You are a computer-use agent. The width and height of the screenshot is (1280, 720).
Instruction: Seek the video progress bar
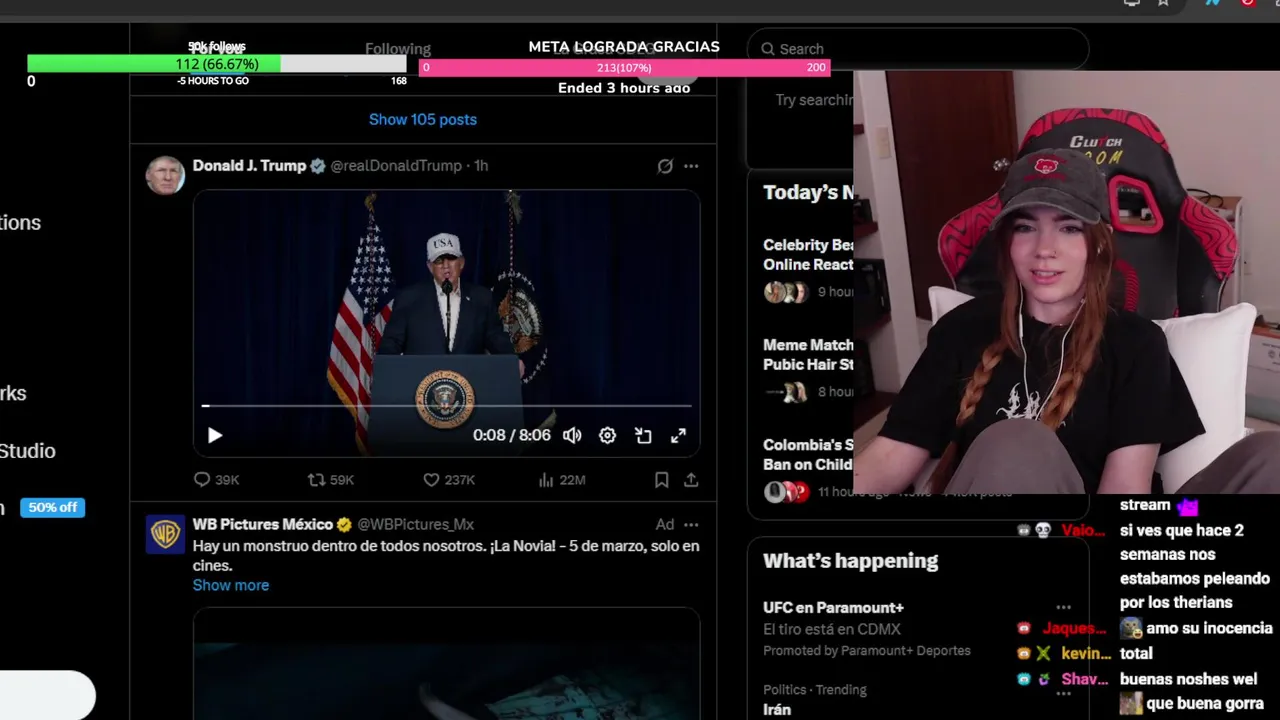pyautogui.click(x=446, y=406)
